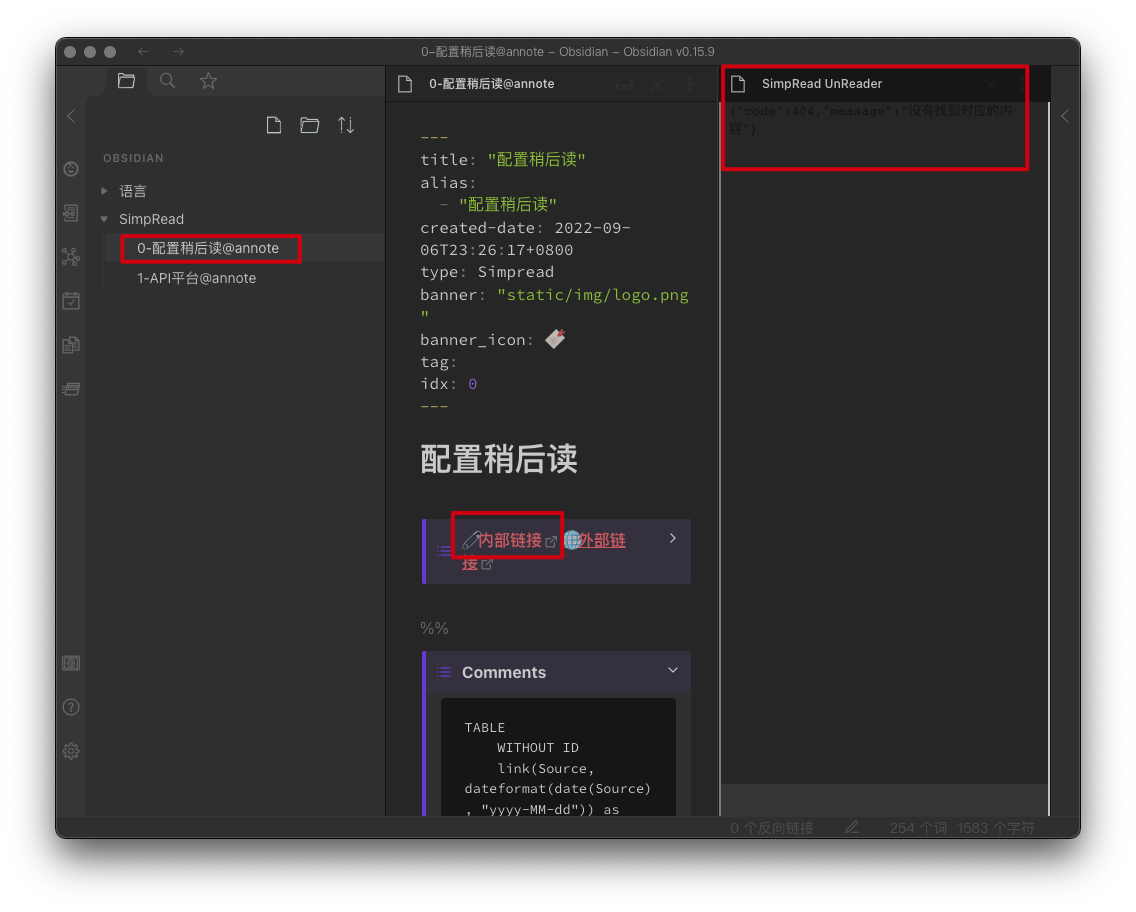The height and width of the screenshot is (912, 1136).
Task: Open more options for 0-配置稍后读@annote pane
Action: click(690, 85)
